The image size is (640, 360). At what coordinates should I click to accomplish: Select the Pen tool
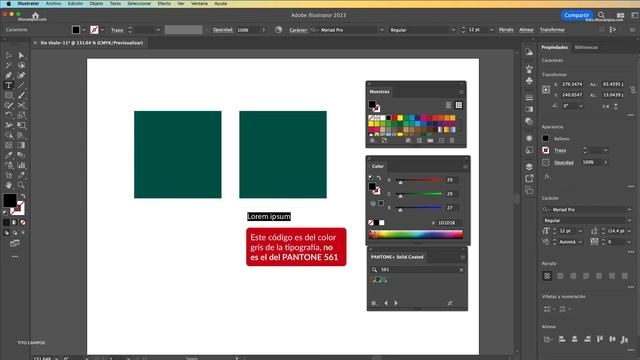click(x=9, y=75)
